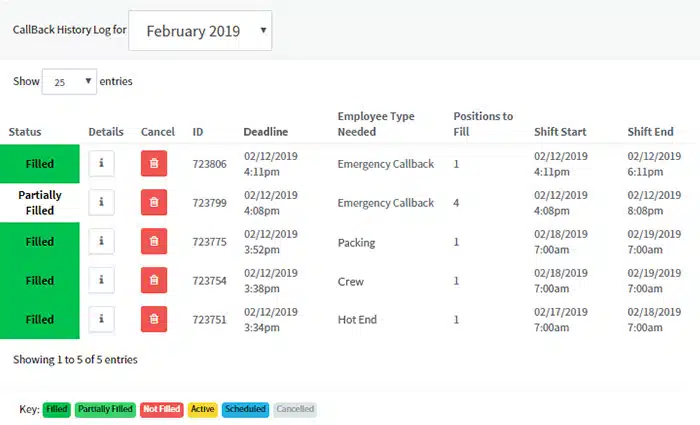Screen dimensions: 700x425
Task: Click deadline 02/12/2019 3:34pm
Action: point(271,319)
